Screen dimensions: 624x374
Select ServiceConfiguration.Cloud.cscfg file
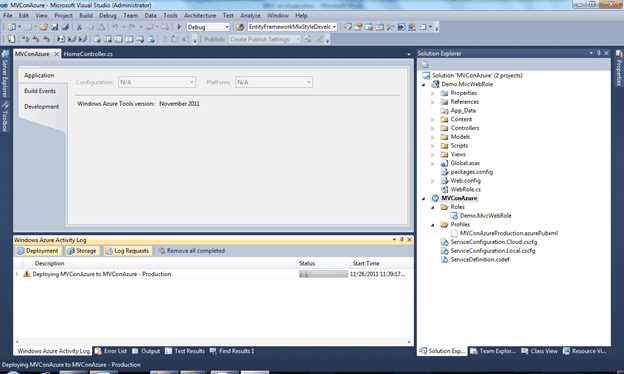[493, 242]
